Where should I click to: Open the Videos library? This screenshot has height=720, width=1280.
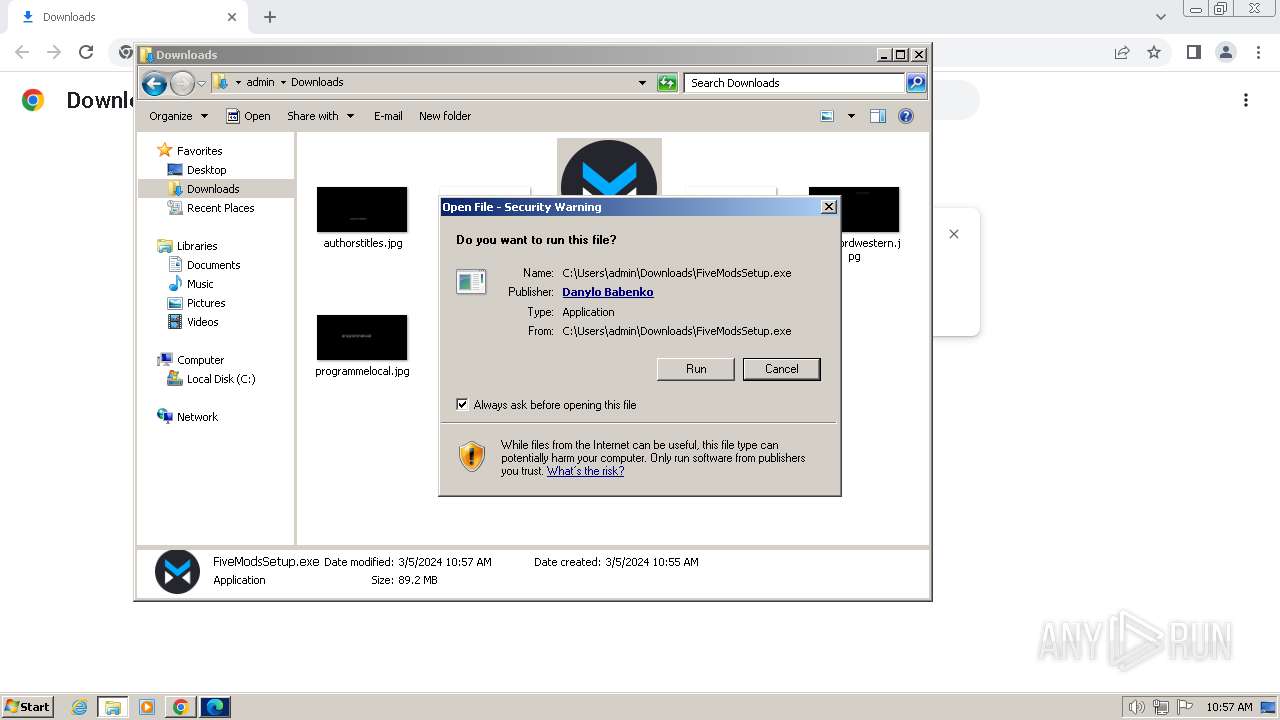(202, 322)
